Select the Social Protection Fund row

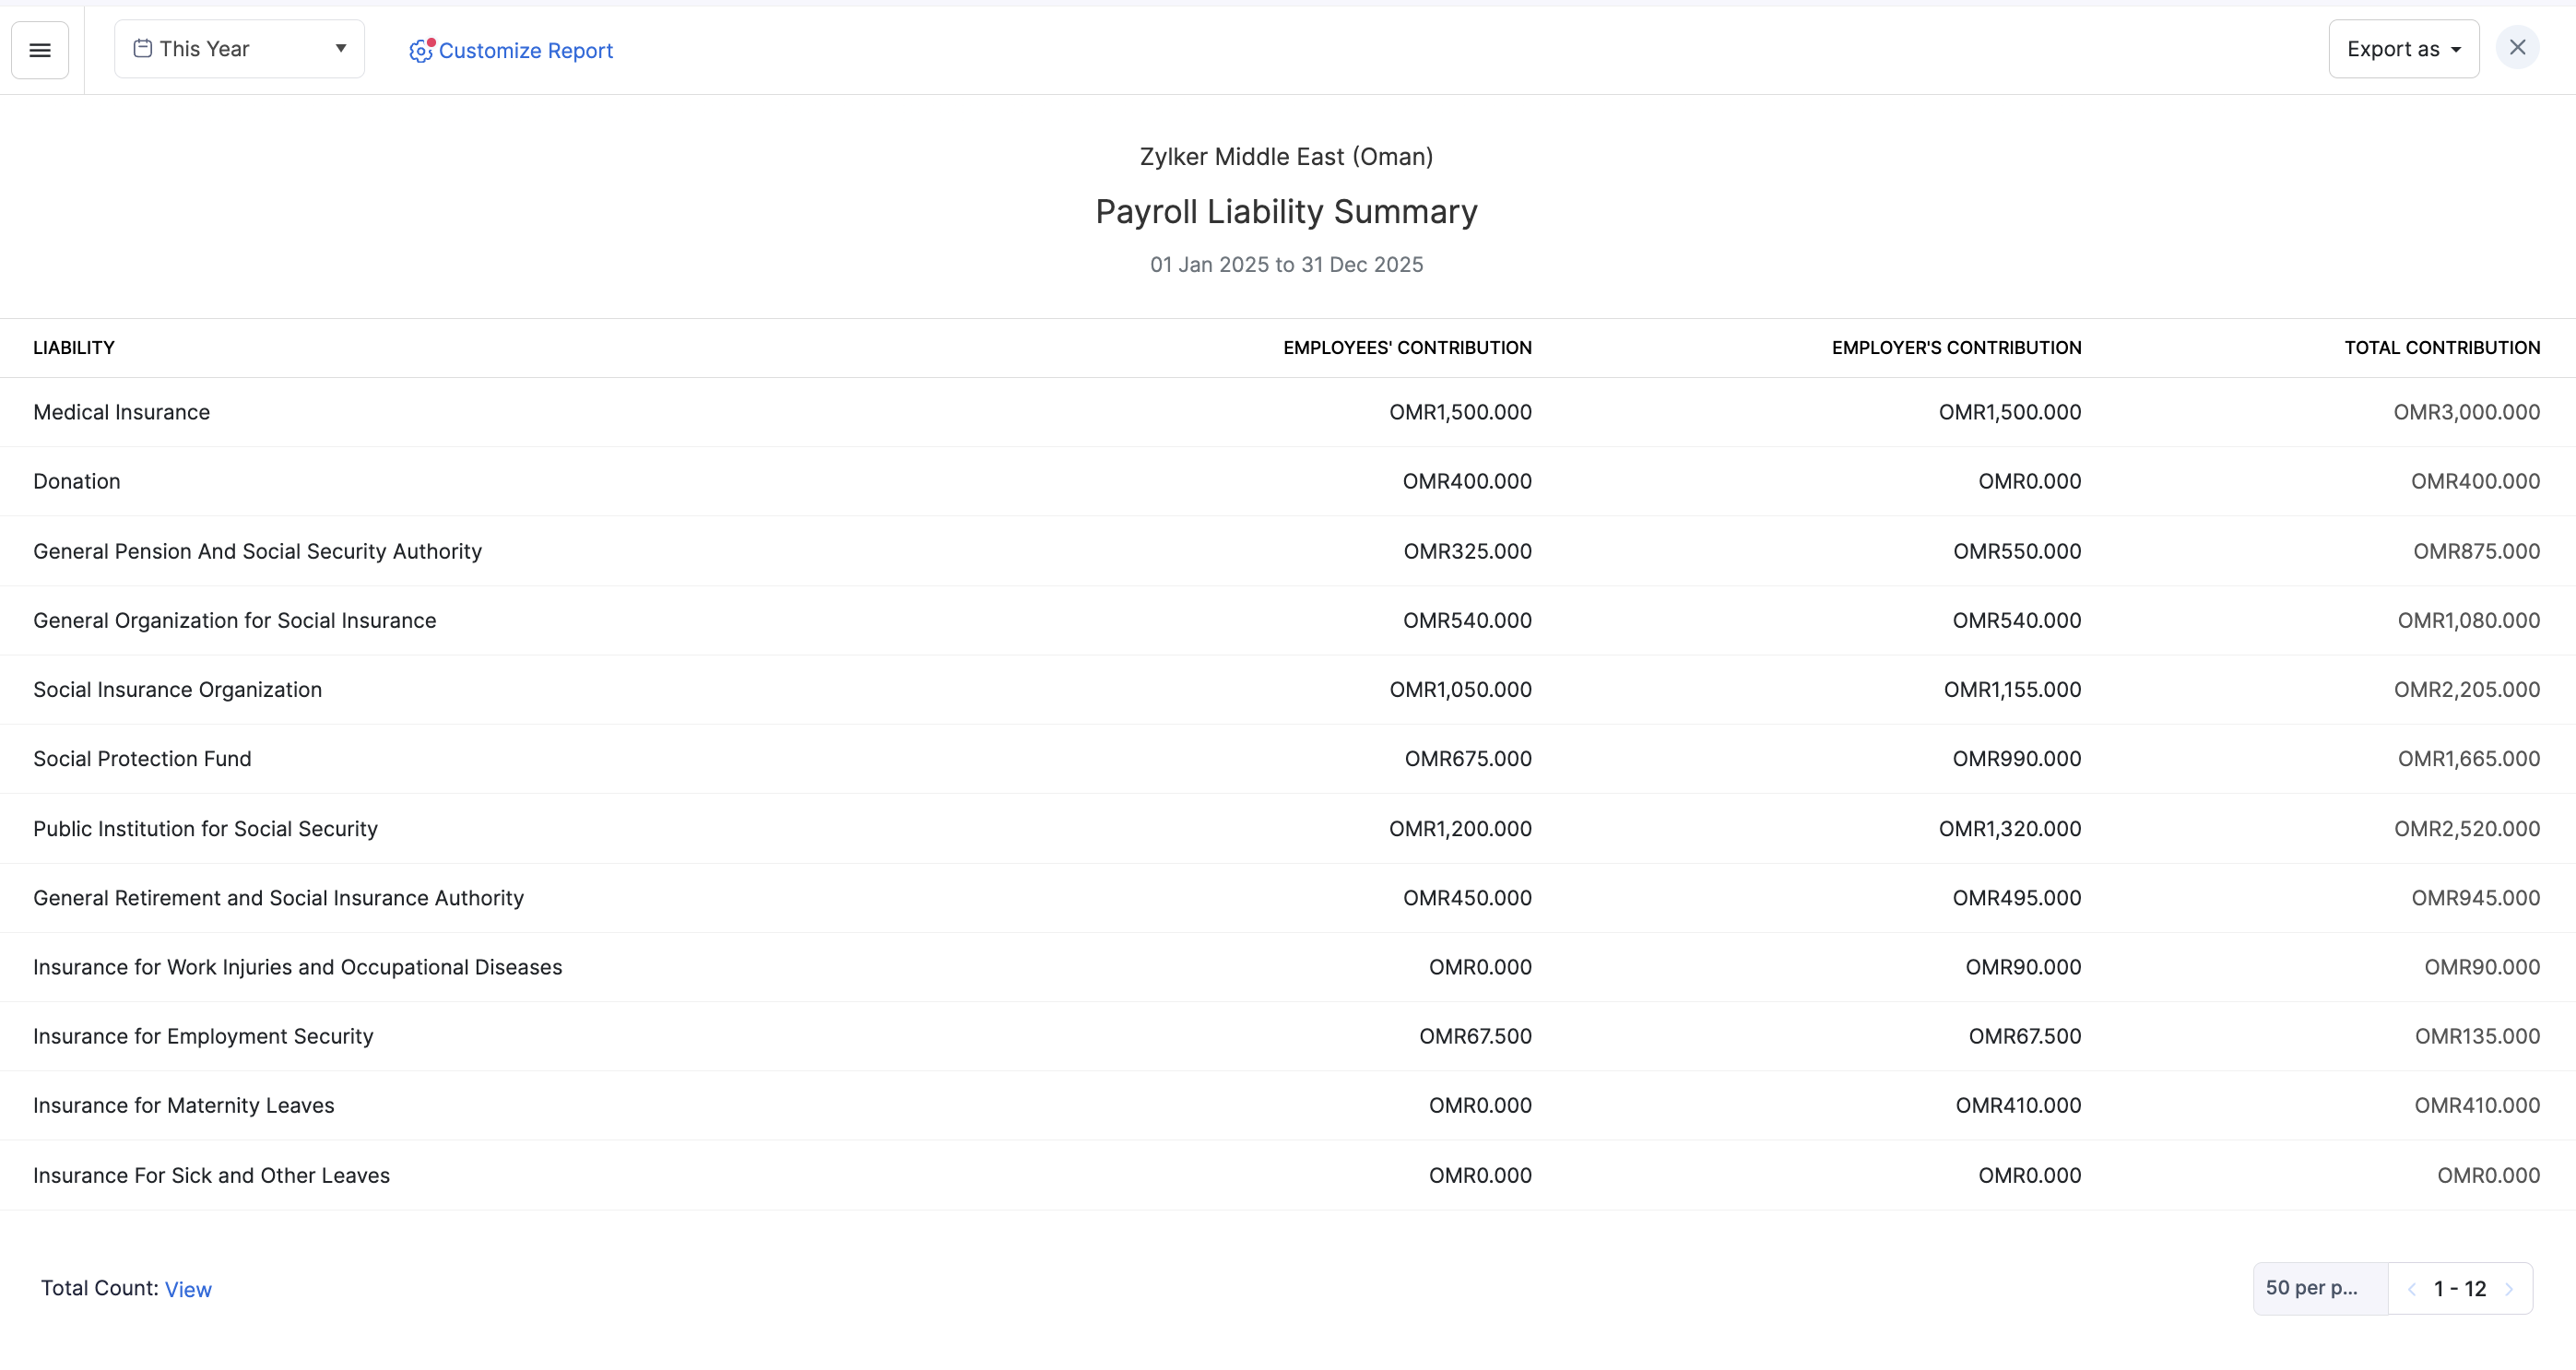point(142,759)
